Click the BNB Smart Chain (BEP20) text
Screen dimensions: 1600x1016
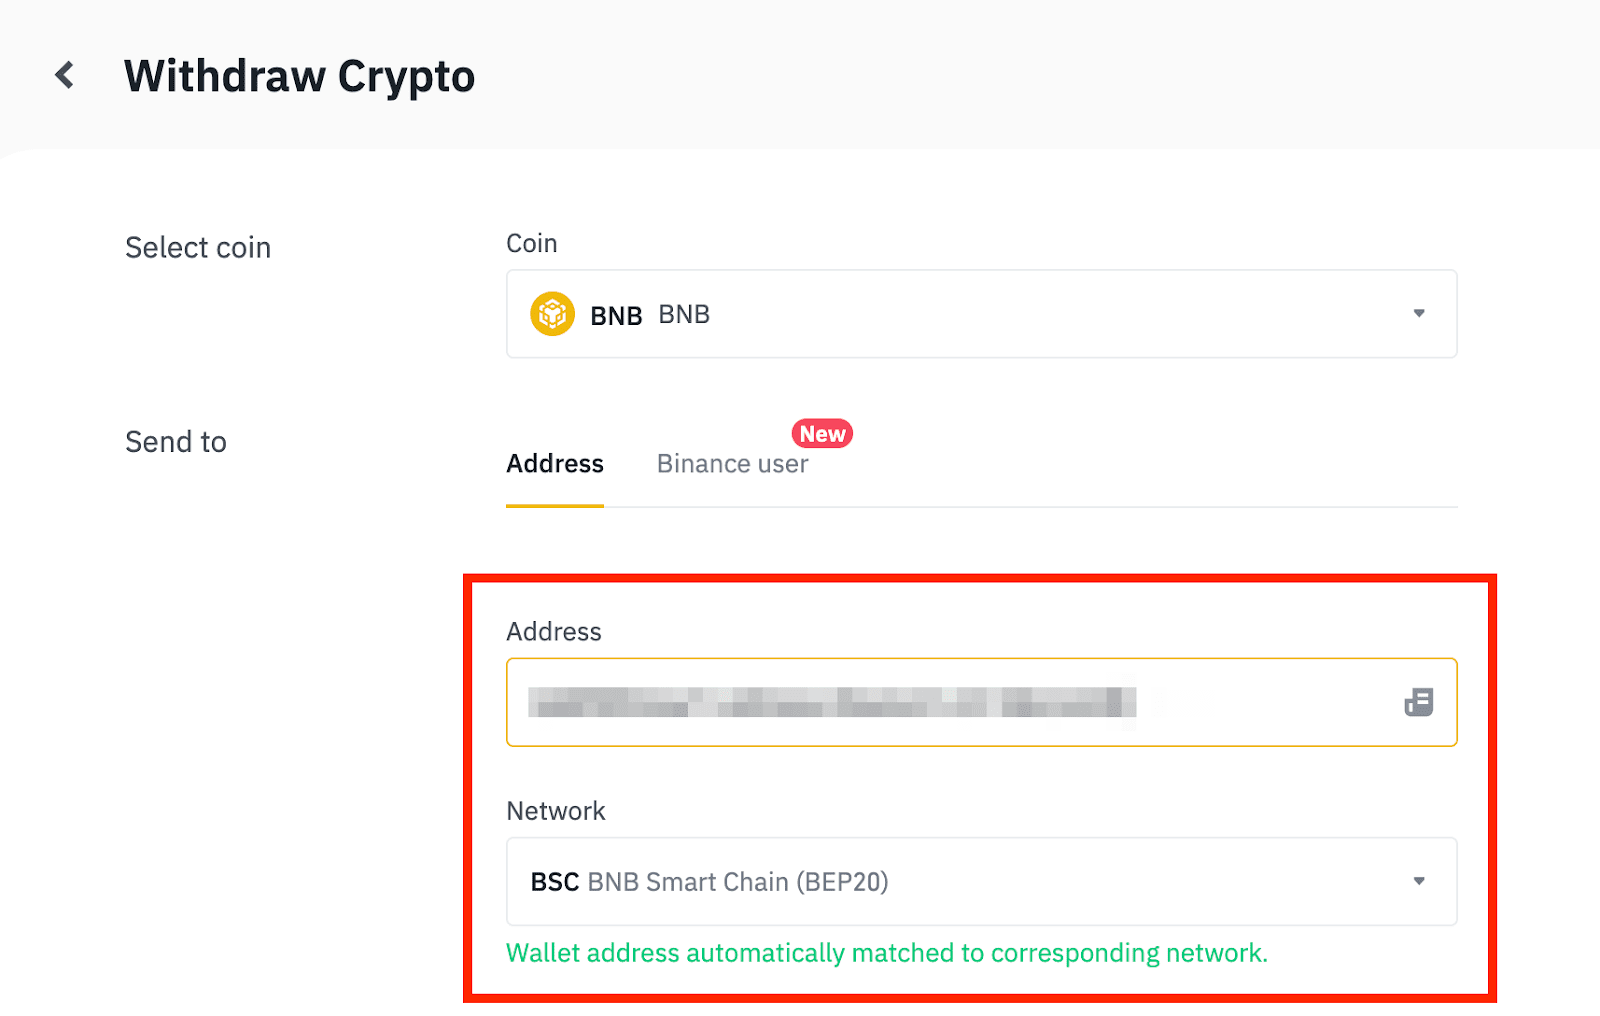point(738,882)
